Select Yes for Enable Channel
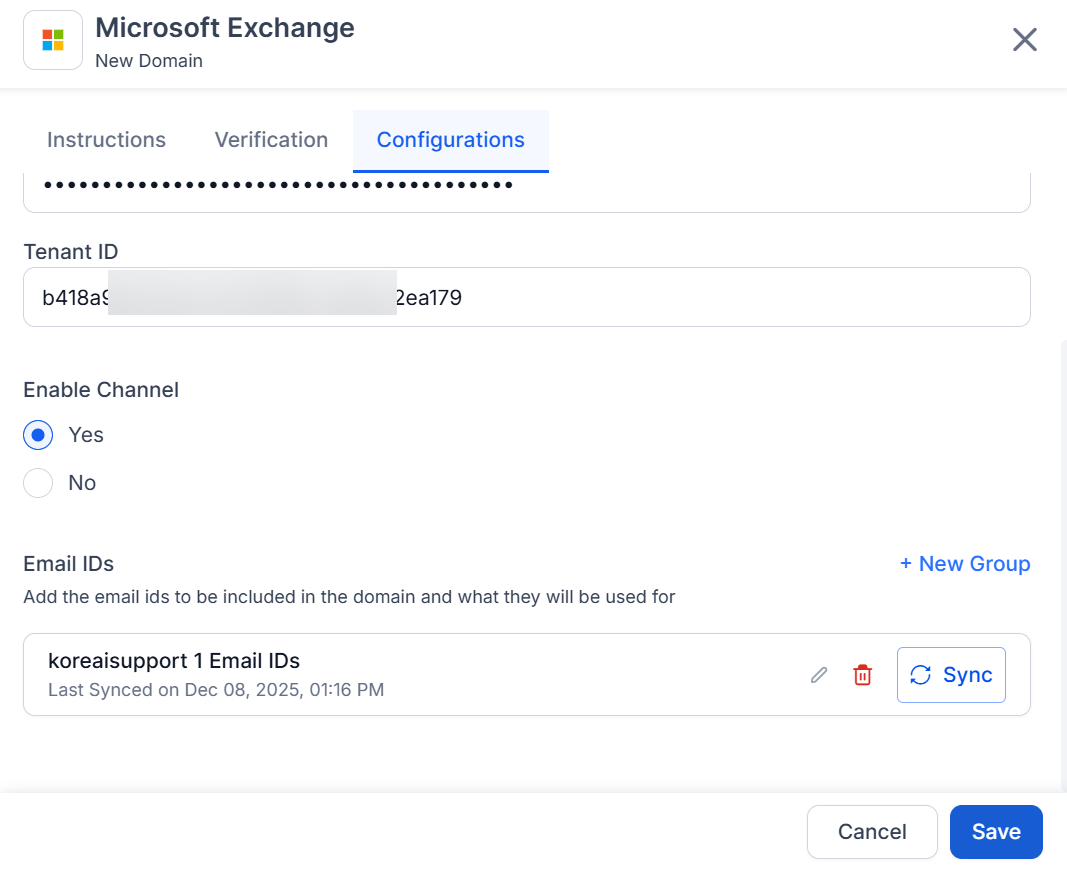This screenshot has height=869, width=1067. (x=38, y=435)
